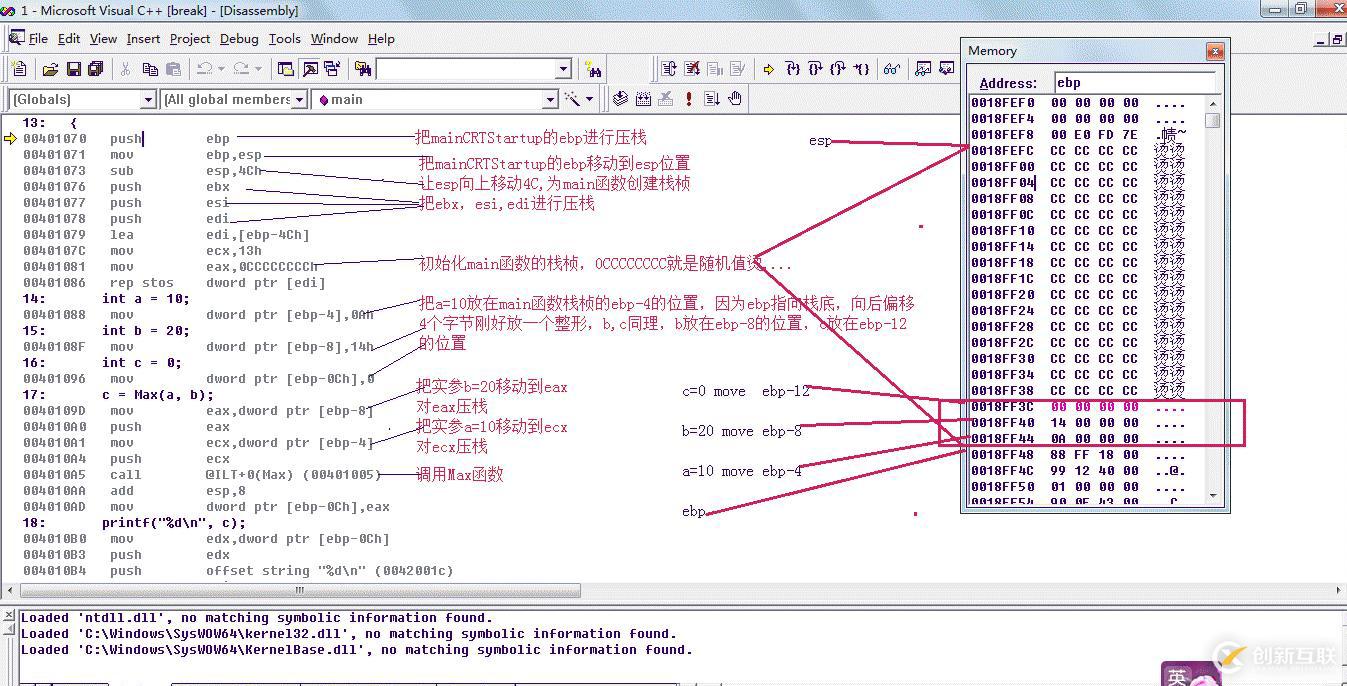Click the Redo arrow icon
1347x686 pixels.
(x=241, y=69)
